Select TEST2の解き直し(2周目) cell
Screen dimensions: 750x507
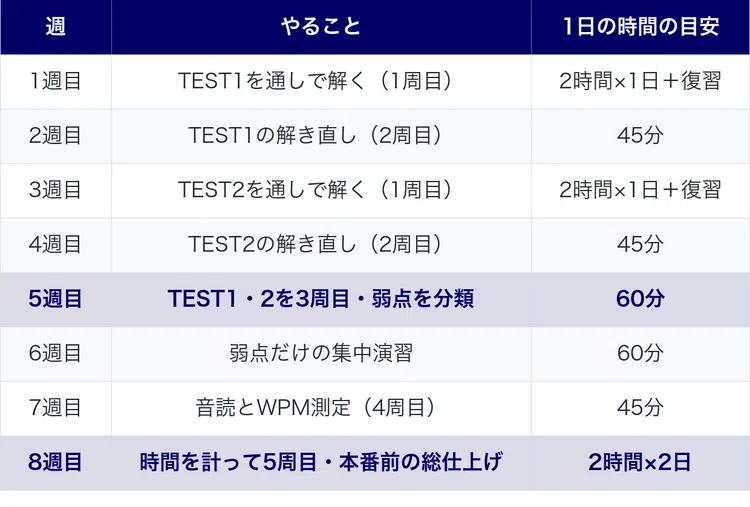coord(321,245)
